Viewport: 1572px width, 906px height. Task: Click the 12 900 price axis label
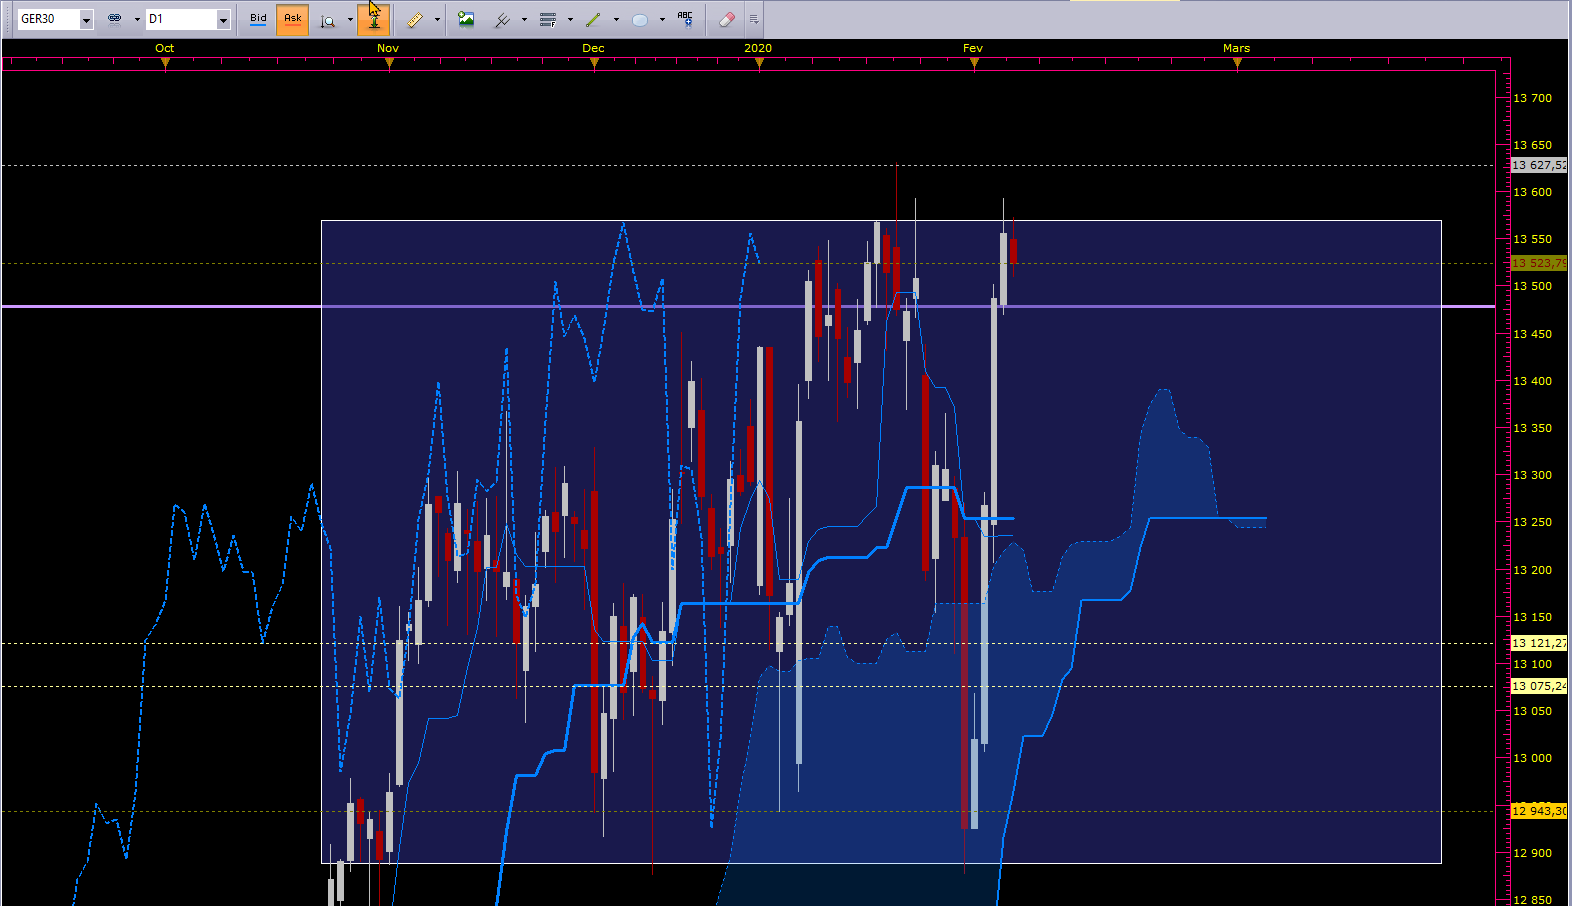pyautogui.click(x=1533, y=853)
